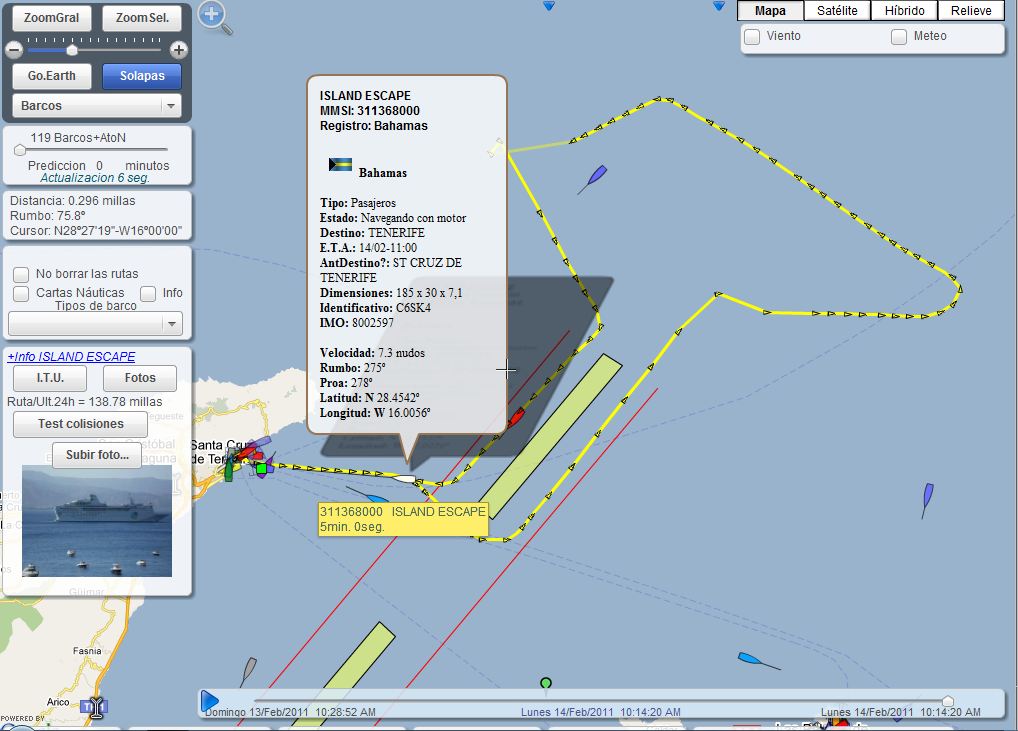Screen dimensions: 1018x731
Task: Click the Bahamas flag icon in popup
Action: click(340, 164)
